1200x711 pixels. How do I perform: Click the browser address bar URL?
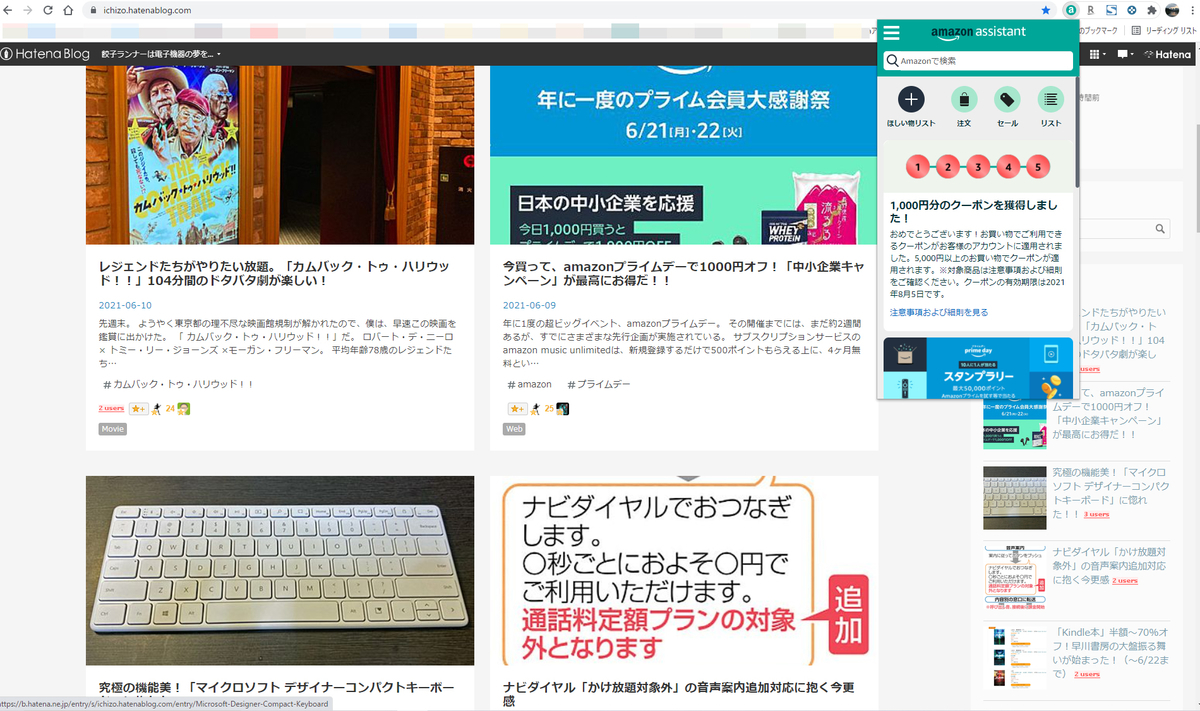coord(148,10)
